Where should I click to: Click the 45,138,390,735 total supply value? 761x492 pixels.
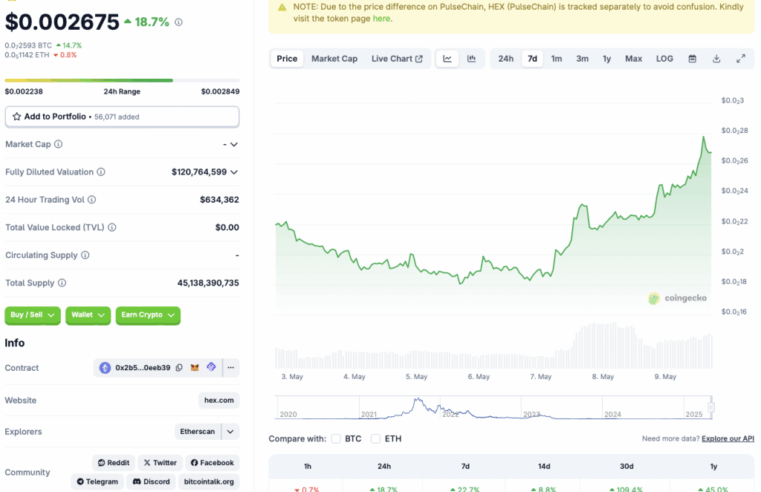pyautogui.click(x=208, y=282)
